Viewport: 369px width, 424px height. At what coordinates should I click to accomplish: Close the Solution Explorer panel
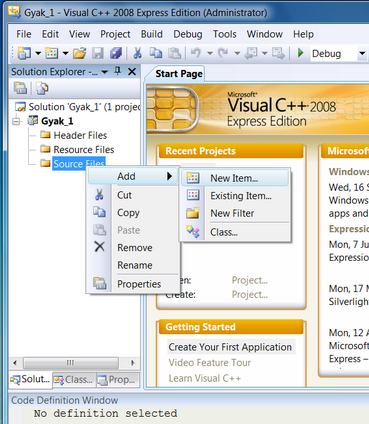132,71
